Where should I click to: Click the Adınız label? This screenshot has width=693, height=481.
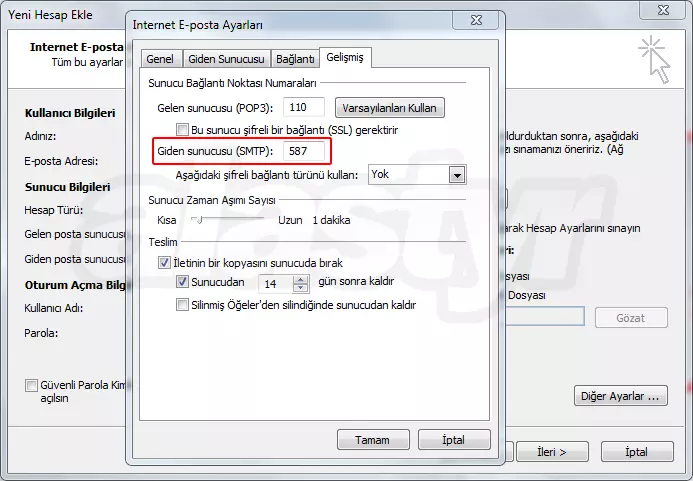tap(40, 136)
